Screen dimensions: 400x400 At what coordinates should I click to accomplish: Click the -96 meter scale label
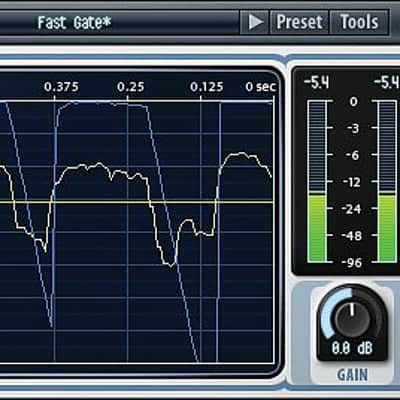pyautogui.click(x=352, y=263)
